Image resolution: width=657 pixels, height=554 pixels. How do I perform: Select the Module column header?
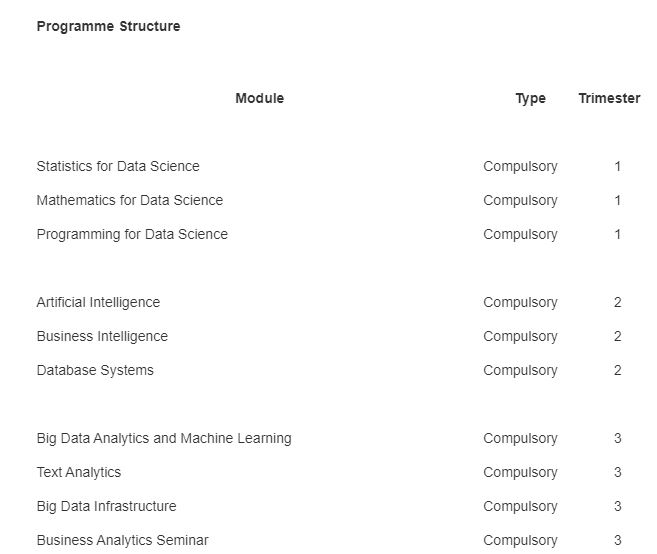pyautogui.click(x=260, y=98)
